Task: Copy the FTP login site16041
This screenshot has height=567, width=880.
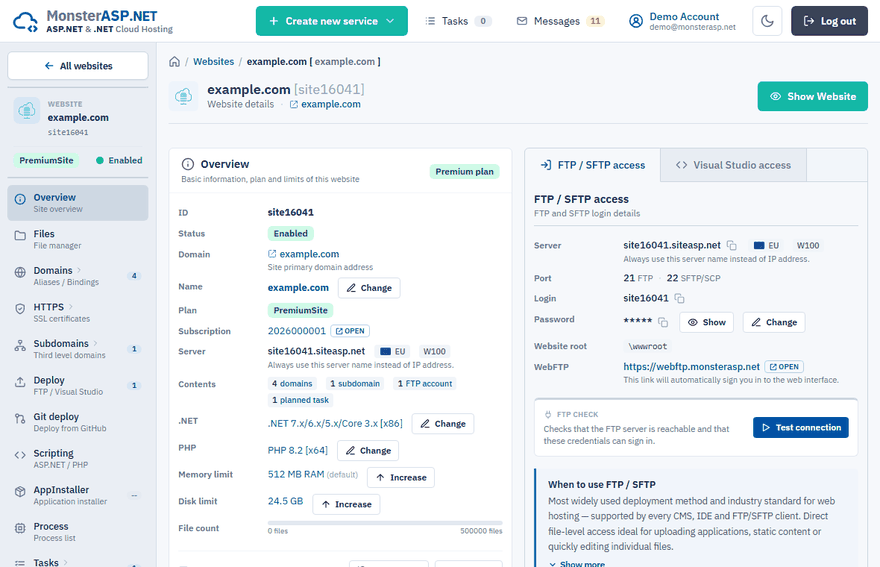Action: pos(680,298)
